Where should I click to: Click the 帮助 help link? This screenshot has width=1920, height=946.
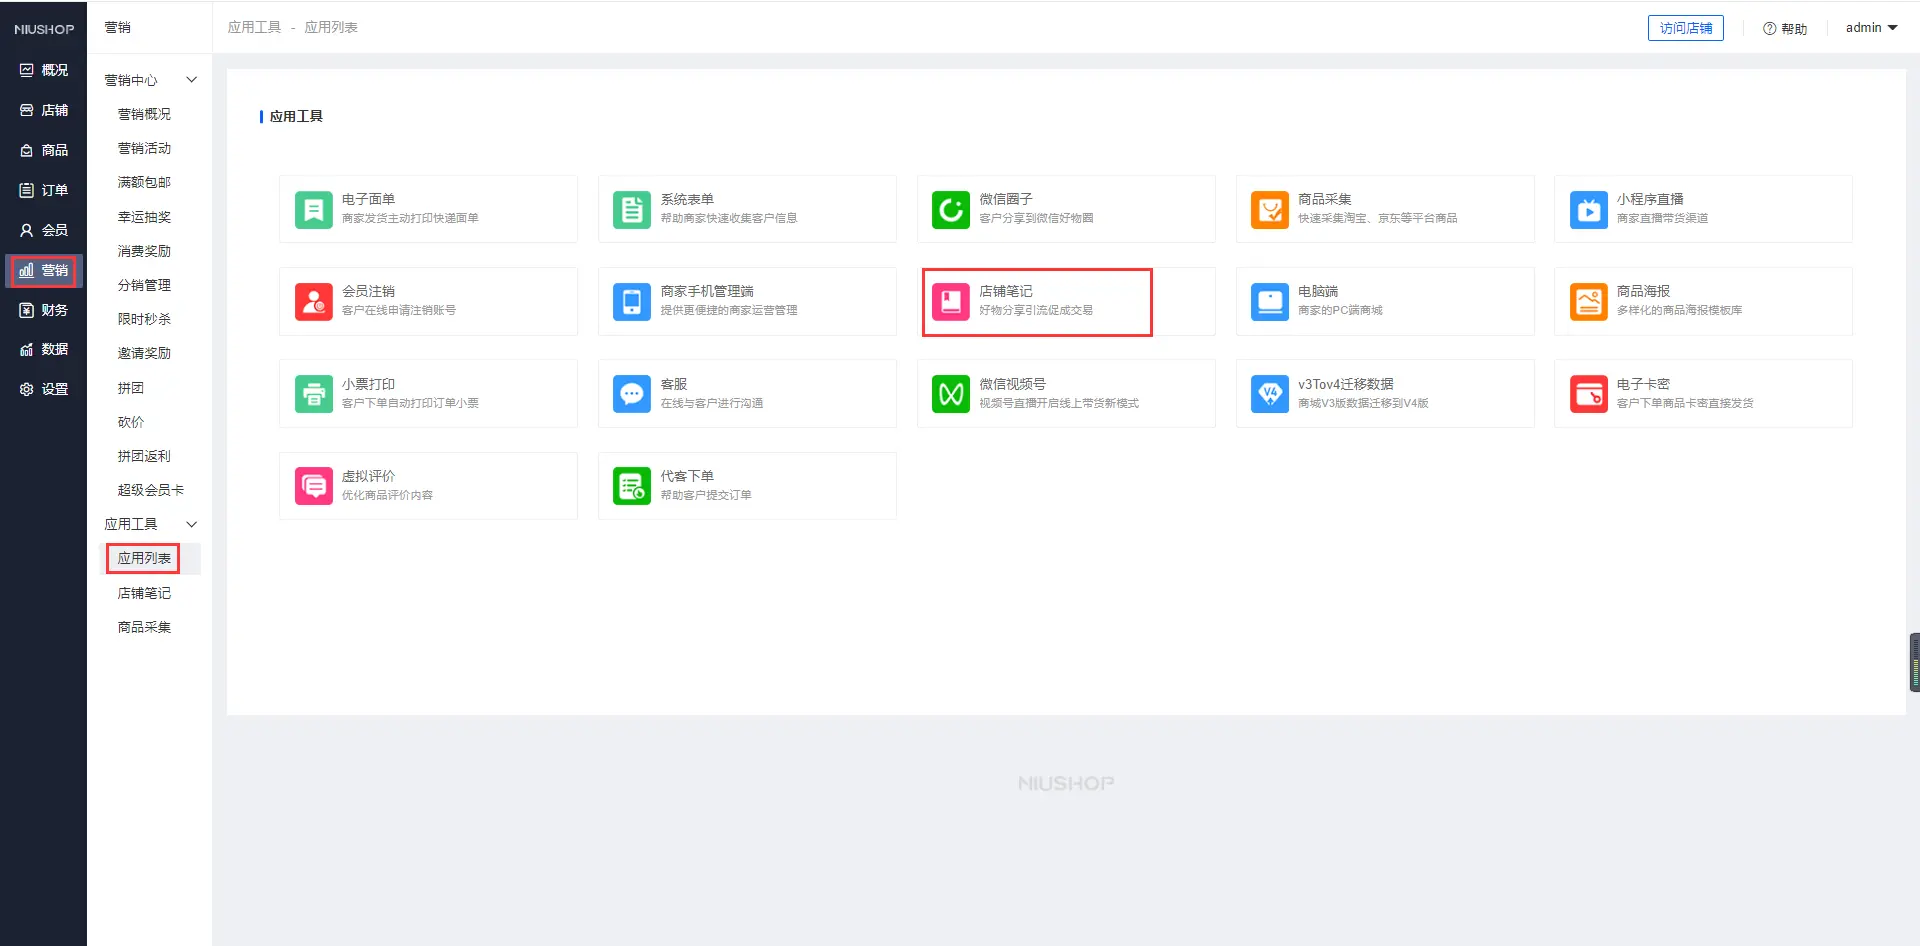coord(1785,29)
